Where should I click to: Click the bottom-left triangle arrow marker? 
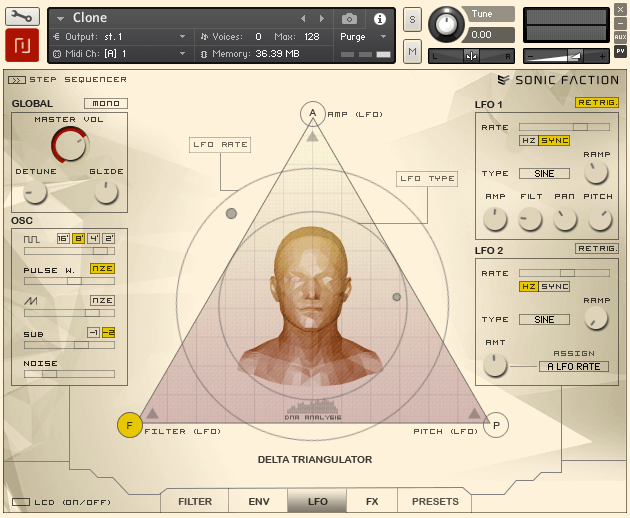click(x=152, y=413)
